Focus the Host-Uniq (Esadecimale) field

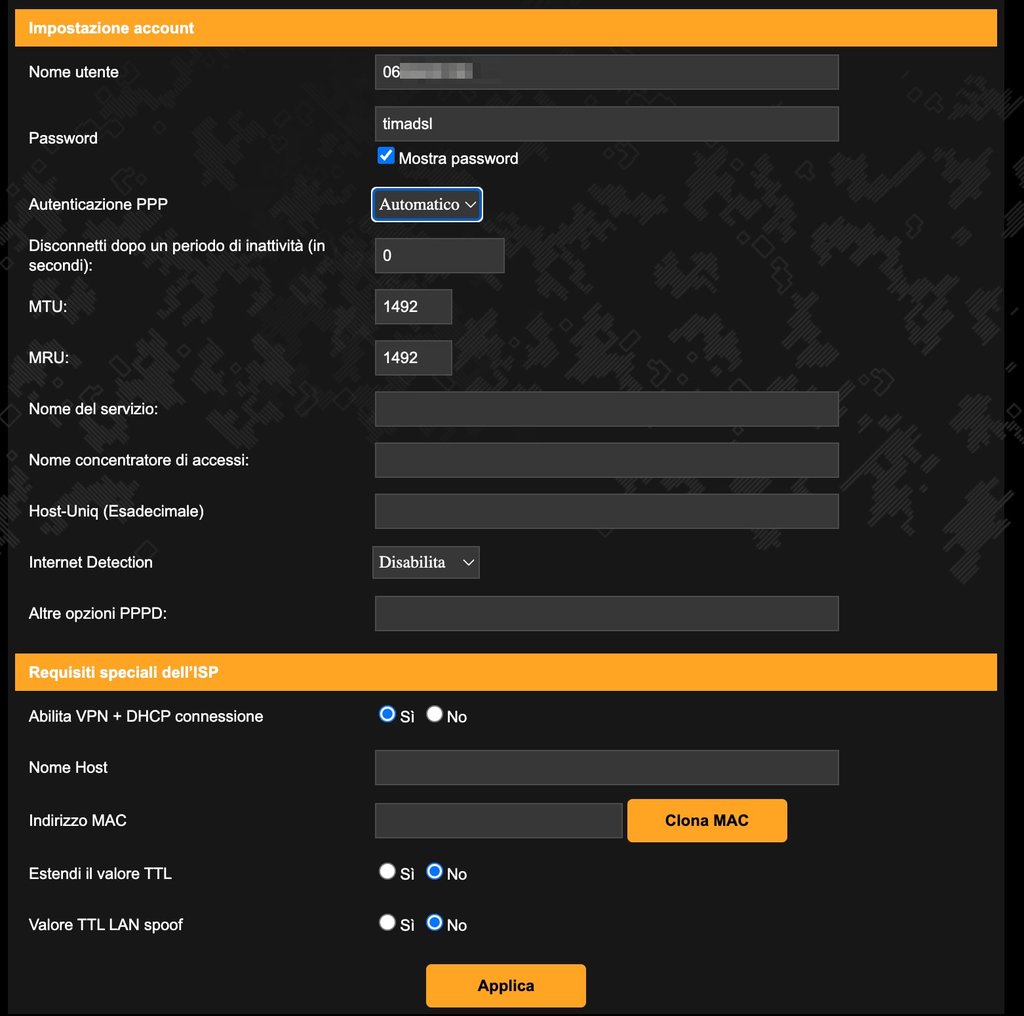click(606, 511)
